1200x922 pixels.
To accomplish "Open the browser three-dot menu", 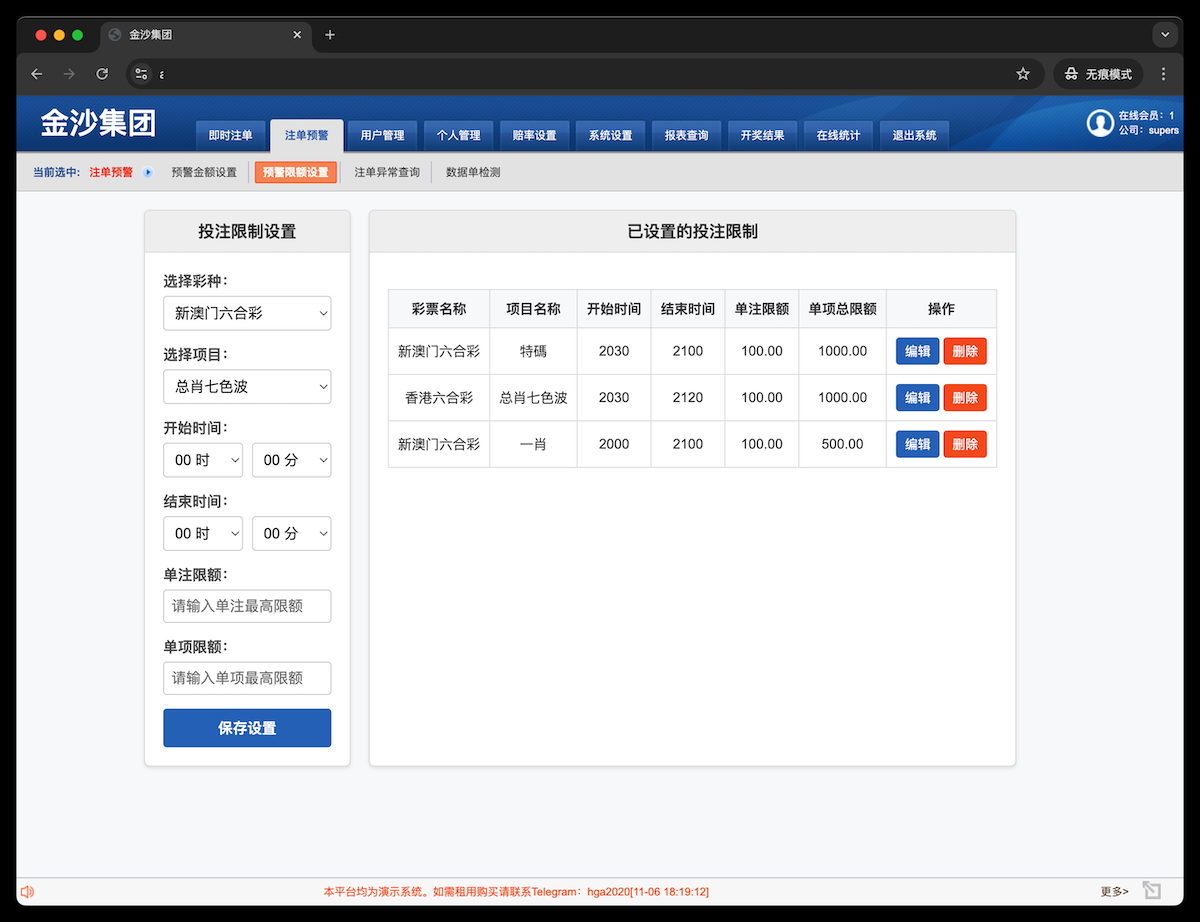I will pyautogui.click(x=1163, y=74).
